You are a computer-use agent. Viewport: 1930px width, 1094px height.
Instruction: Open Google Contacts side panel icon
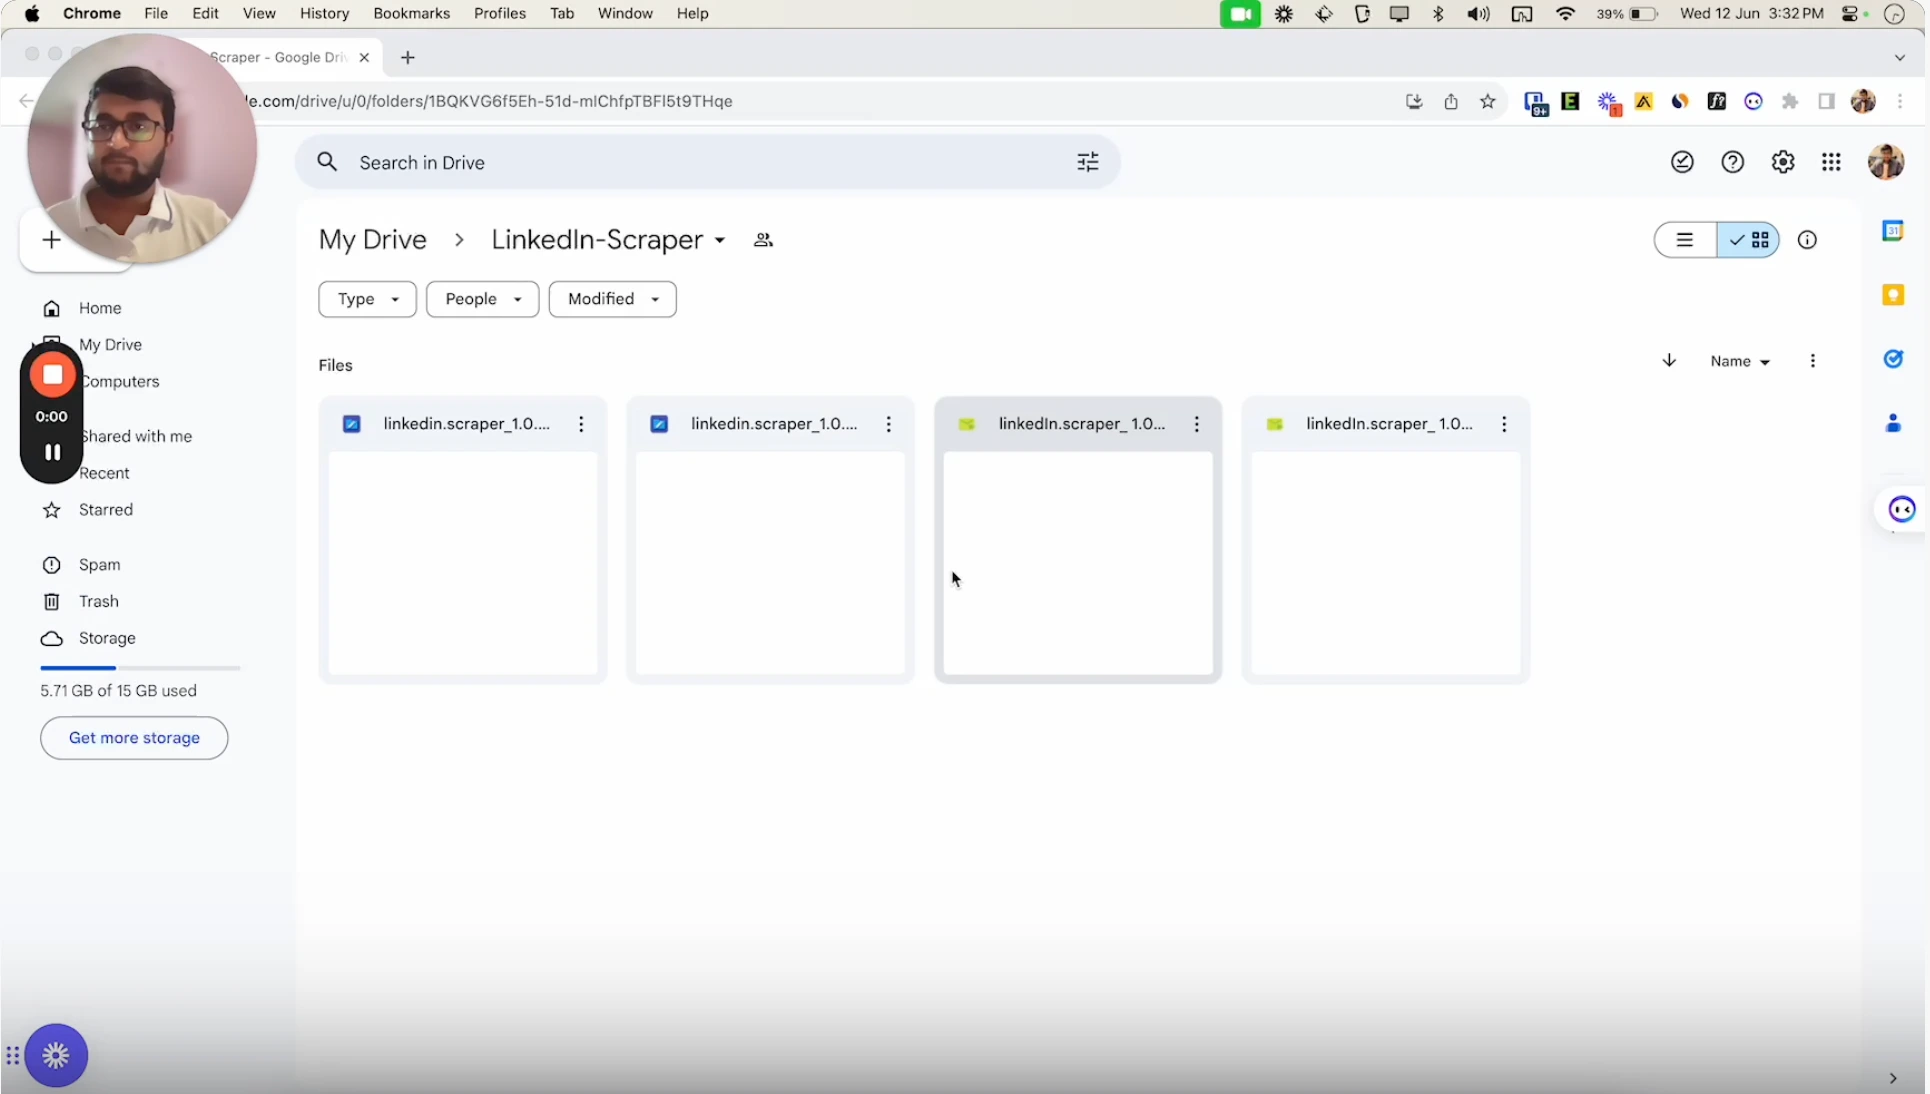click(1893, 423)
